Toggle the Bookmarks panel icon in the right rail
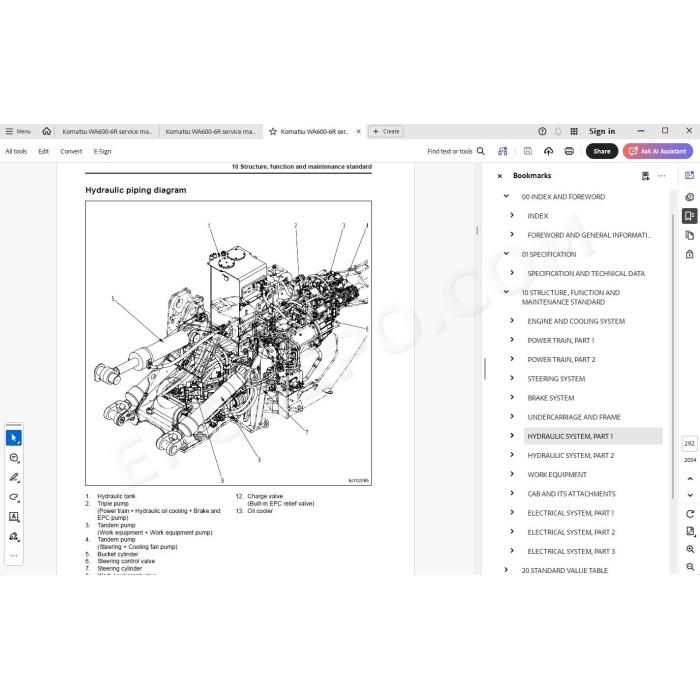 pos(690,216)
